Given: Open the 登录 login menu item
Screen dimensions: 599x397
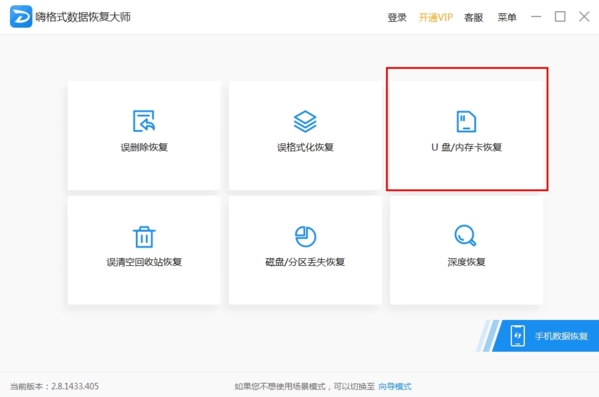Looking at the screenshot, I should point(397,17).
